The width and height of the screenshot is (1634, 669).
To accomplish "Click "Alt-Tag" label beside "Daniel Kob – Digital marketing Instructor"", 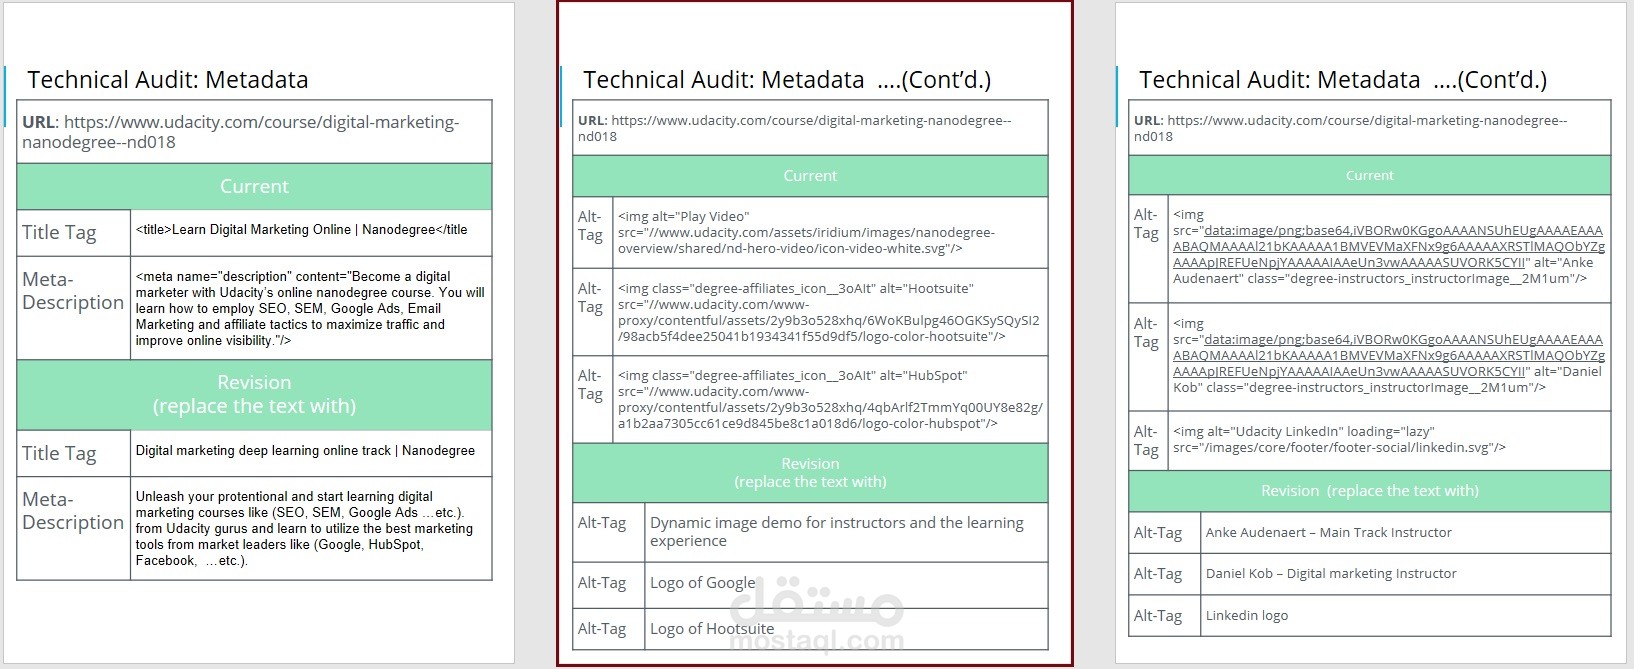I will (1158, 574).
